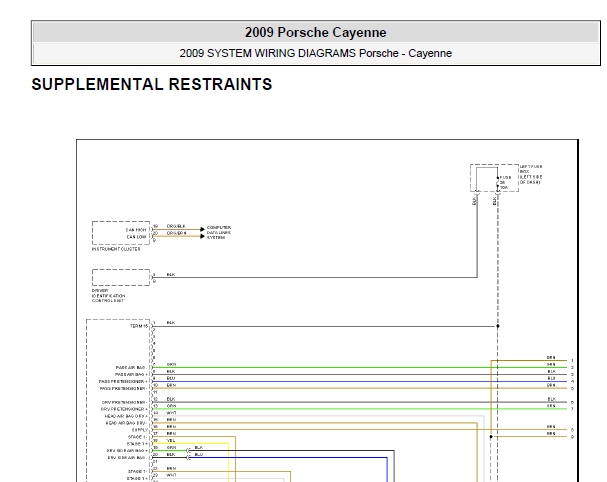The width and height of the screenshot is (607, 482).
Task: Select the '2009 Porsche Cayenne' title
Action: [316, 33]
